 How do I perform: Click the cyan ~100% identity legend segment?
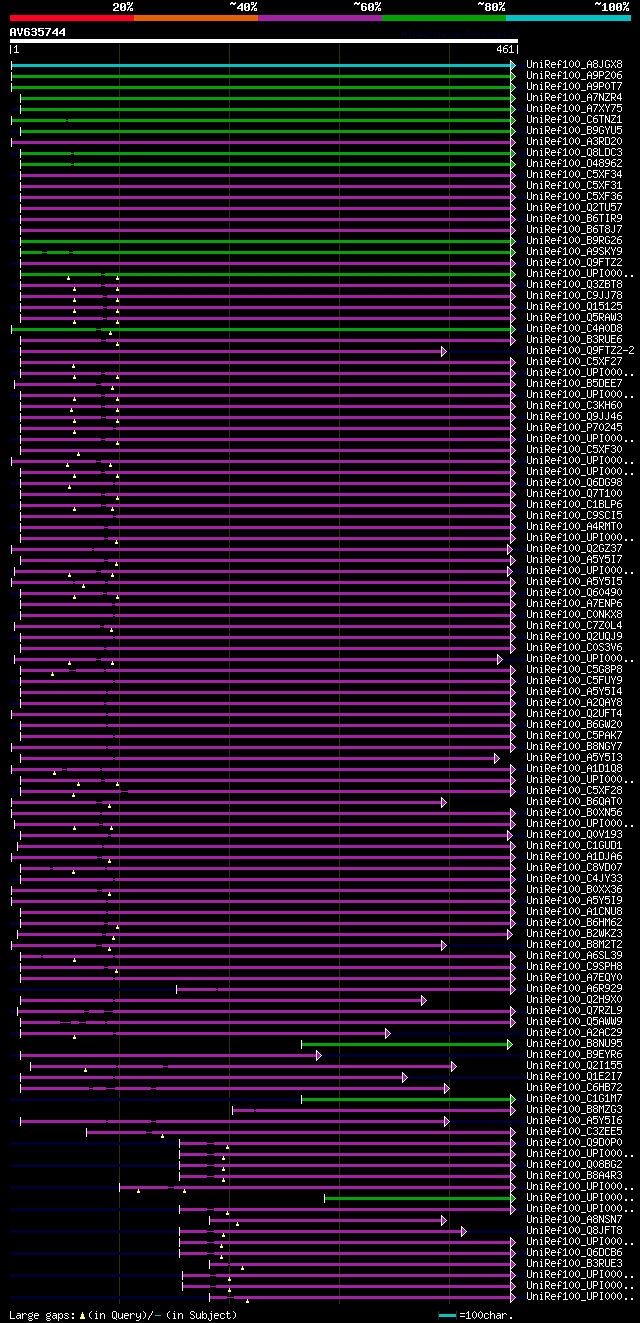coord(568,17)
